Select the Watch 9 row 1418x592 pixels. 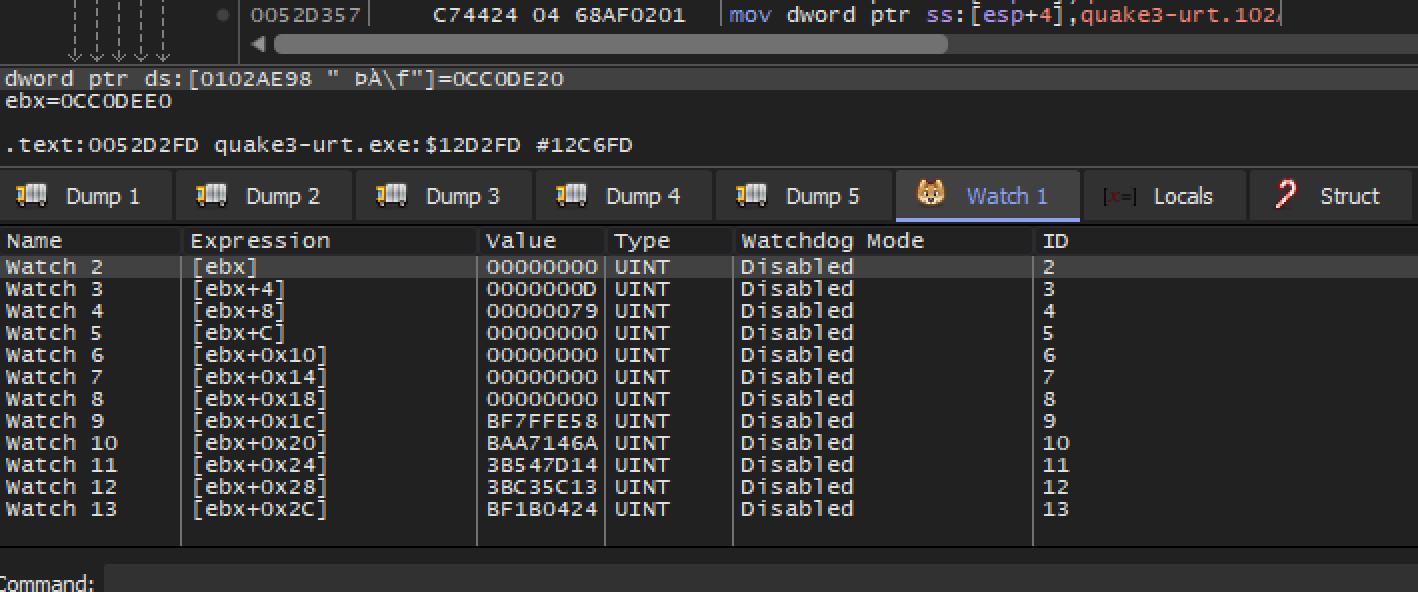(709, 421)
